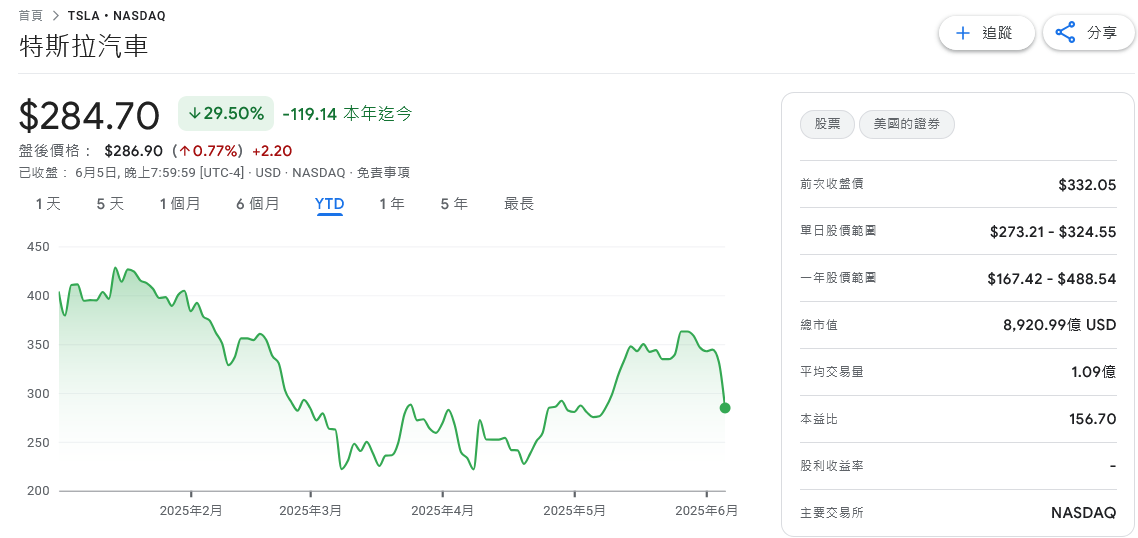Click the 2025年3月 axis label
Screen dimensions: 1138x538
311,511
